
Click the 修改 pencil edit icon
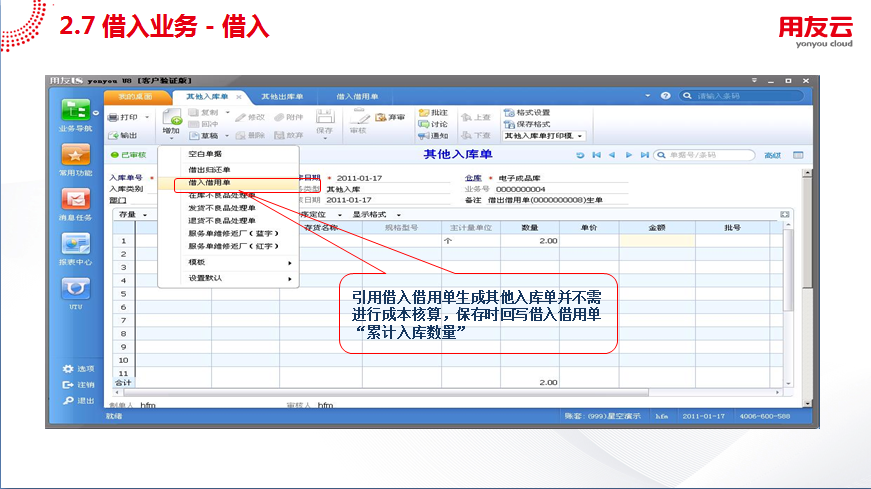click(x=240, y=117)
